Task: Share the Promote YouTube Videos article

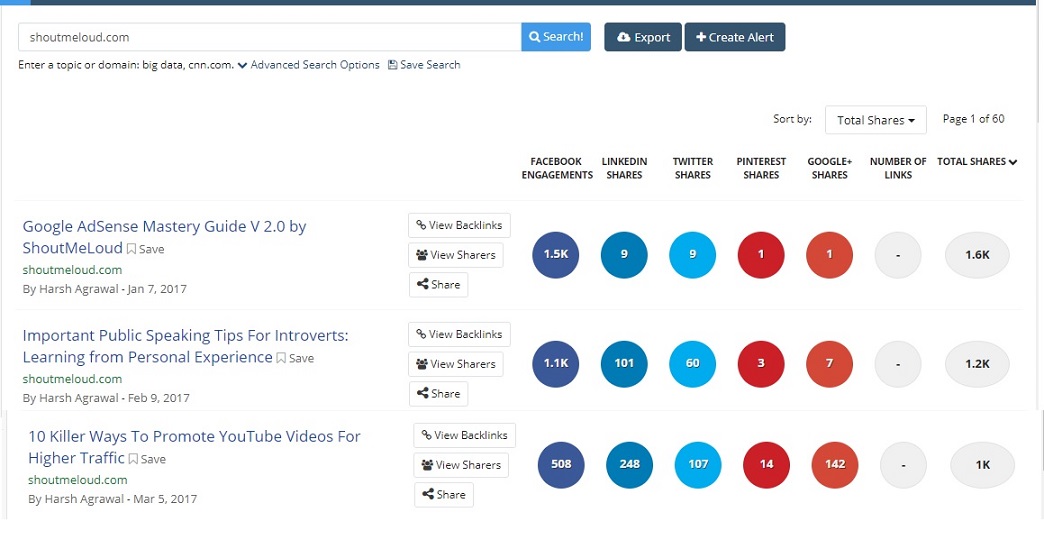Action: pos(444,495)
